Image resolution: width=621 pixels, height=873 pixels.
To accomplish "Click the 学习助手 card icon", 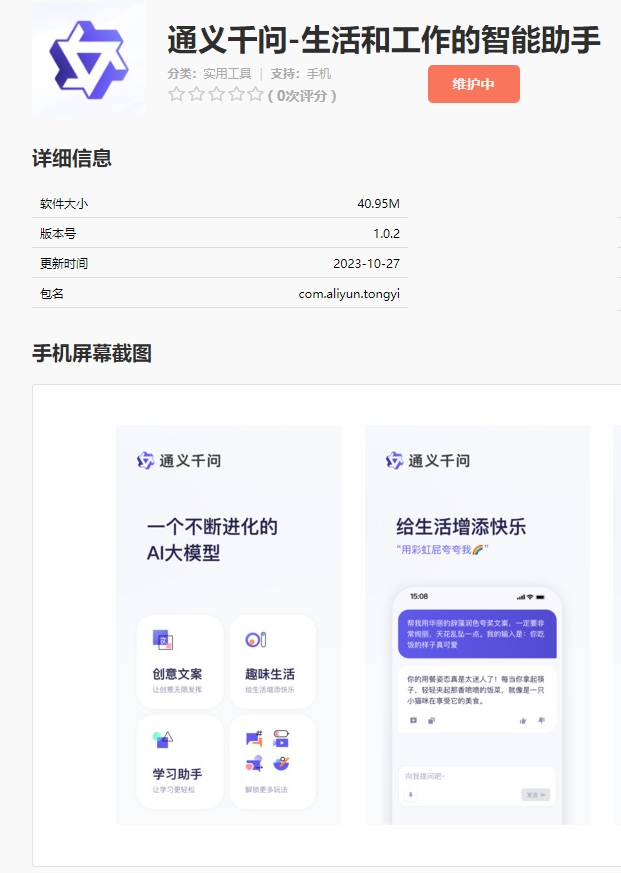I will pyautogui.click(x=163, y=740).
